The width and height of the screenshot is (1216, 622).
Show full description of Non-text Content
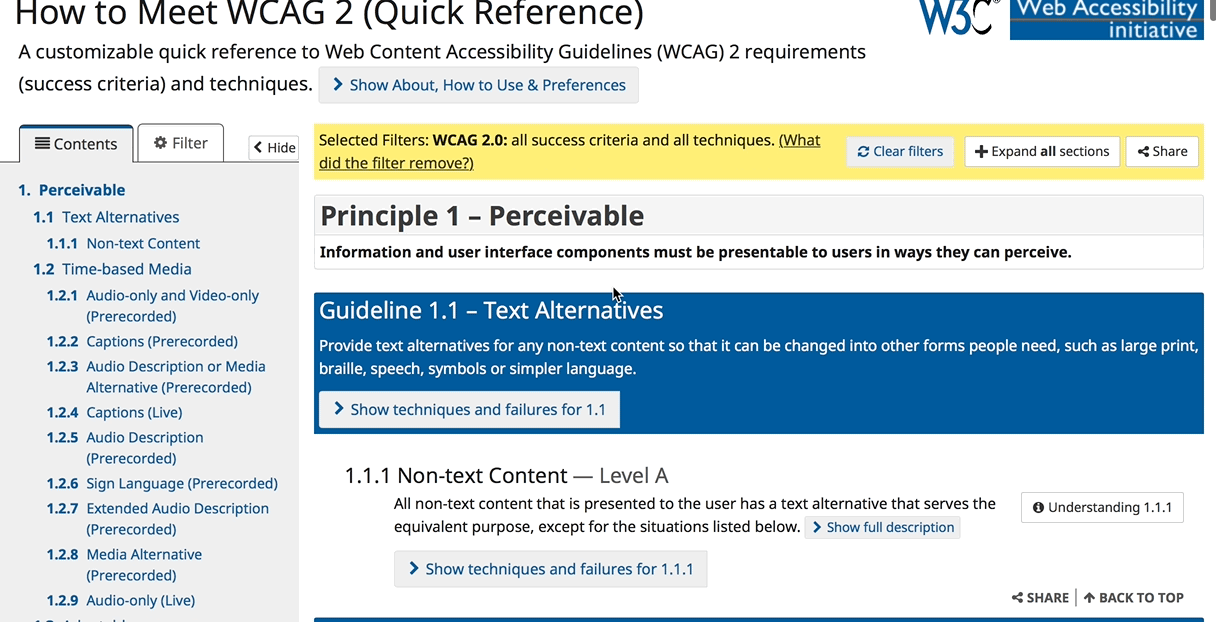(x=883, y=527)
